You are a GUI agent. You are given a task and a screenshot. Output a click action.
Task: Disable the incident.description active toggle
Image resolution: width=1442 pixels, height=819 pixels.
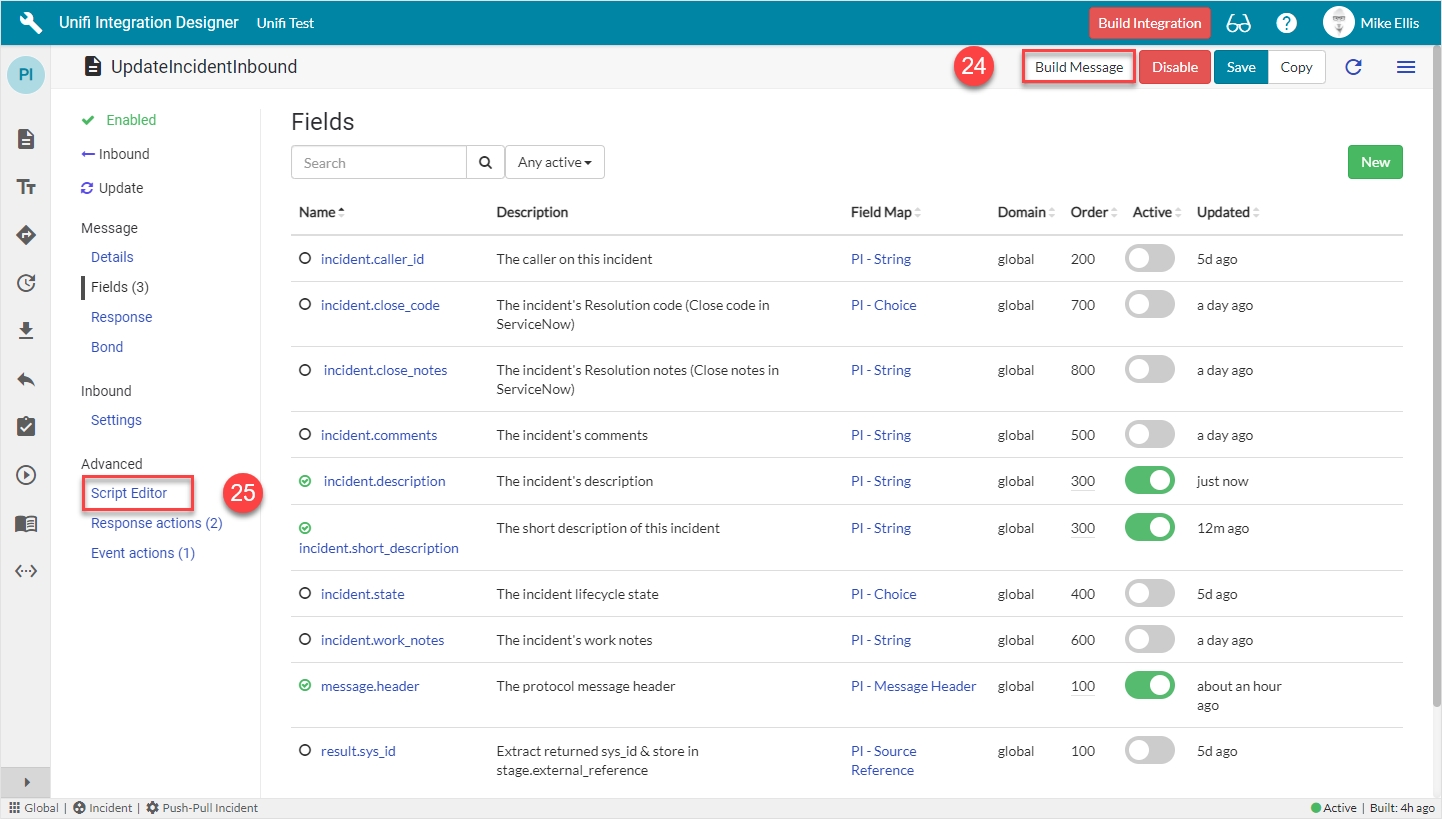tap(1149, 481)
